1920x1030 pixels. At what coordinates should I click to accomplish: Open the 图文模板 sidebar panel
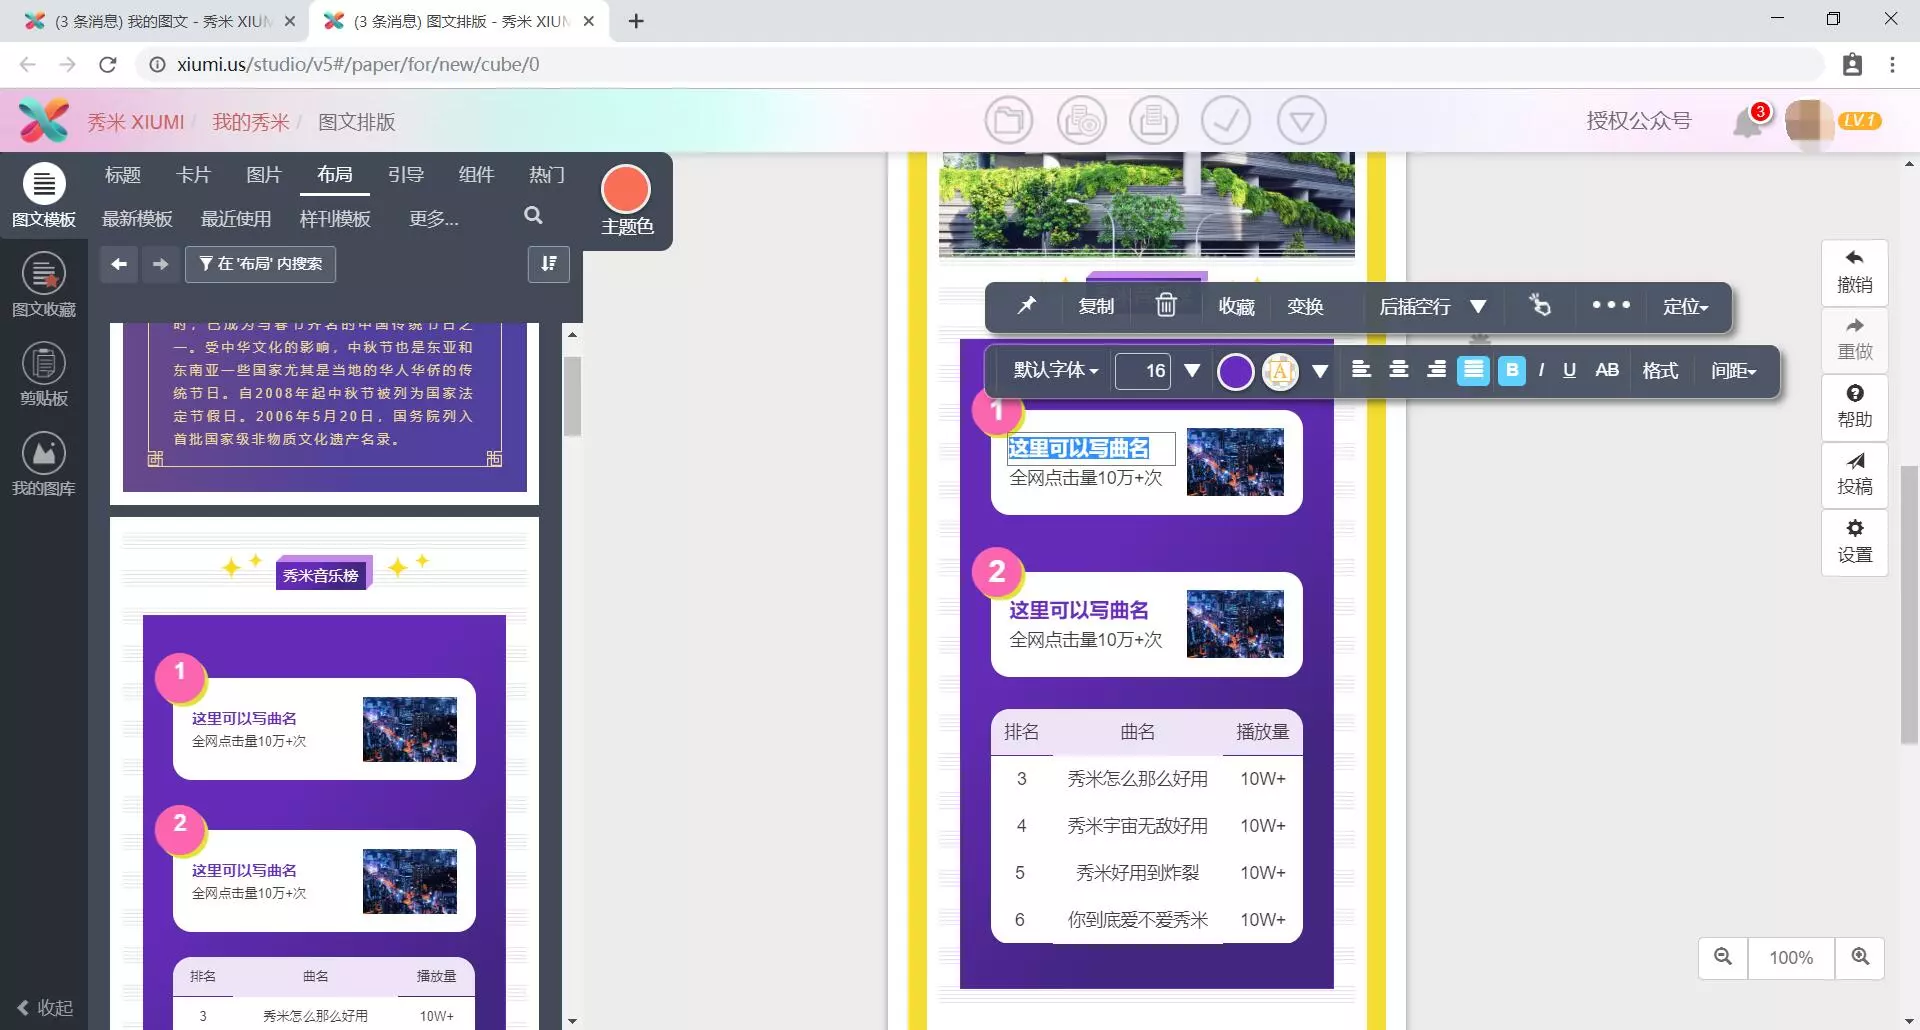tap(43, 196)
